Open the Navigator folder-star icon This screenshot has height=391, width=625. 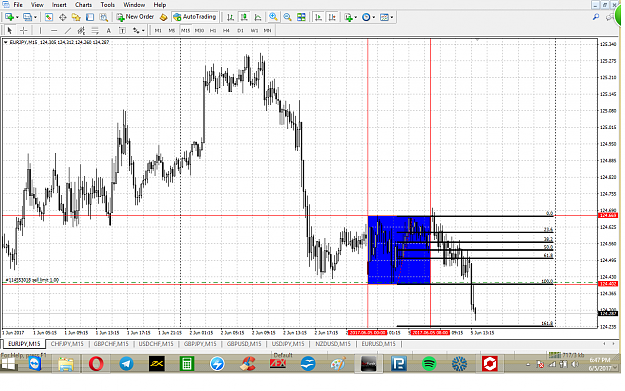tap(76, 17)
